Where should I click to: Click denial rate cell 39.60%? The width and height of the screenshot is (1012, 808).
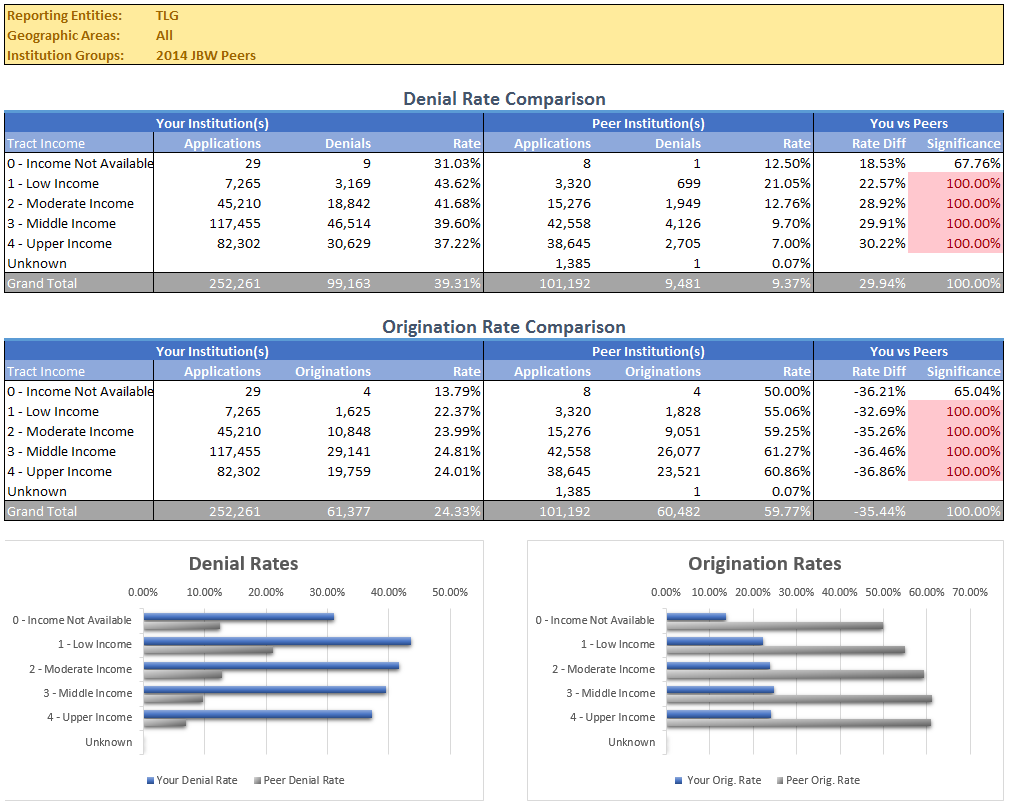click(457, 223)
